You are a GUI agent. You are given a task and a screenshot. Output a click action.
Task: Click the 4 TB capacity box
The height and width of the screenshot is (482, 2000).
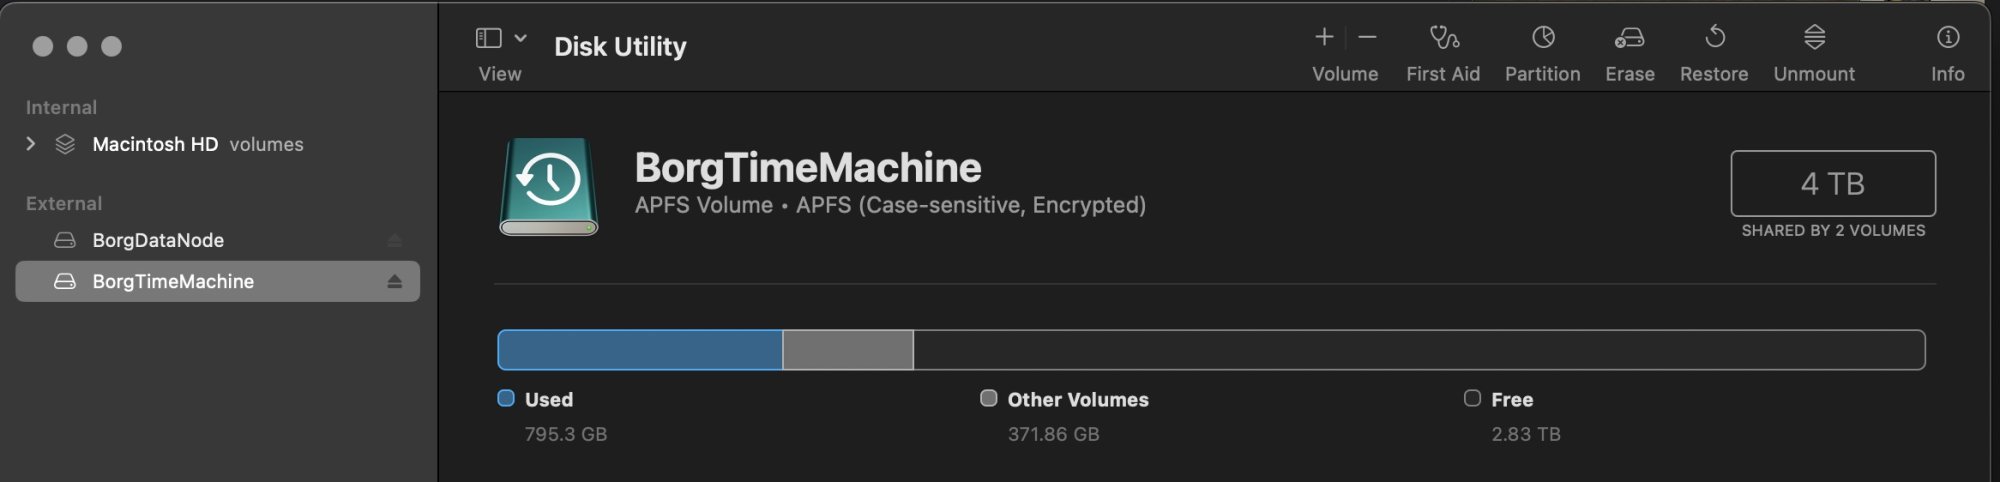tap(1833, 183)
